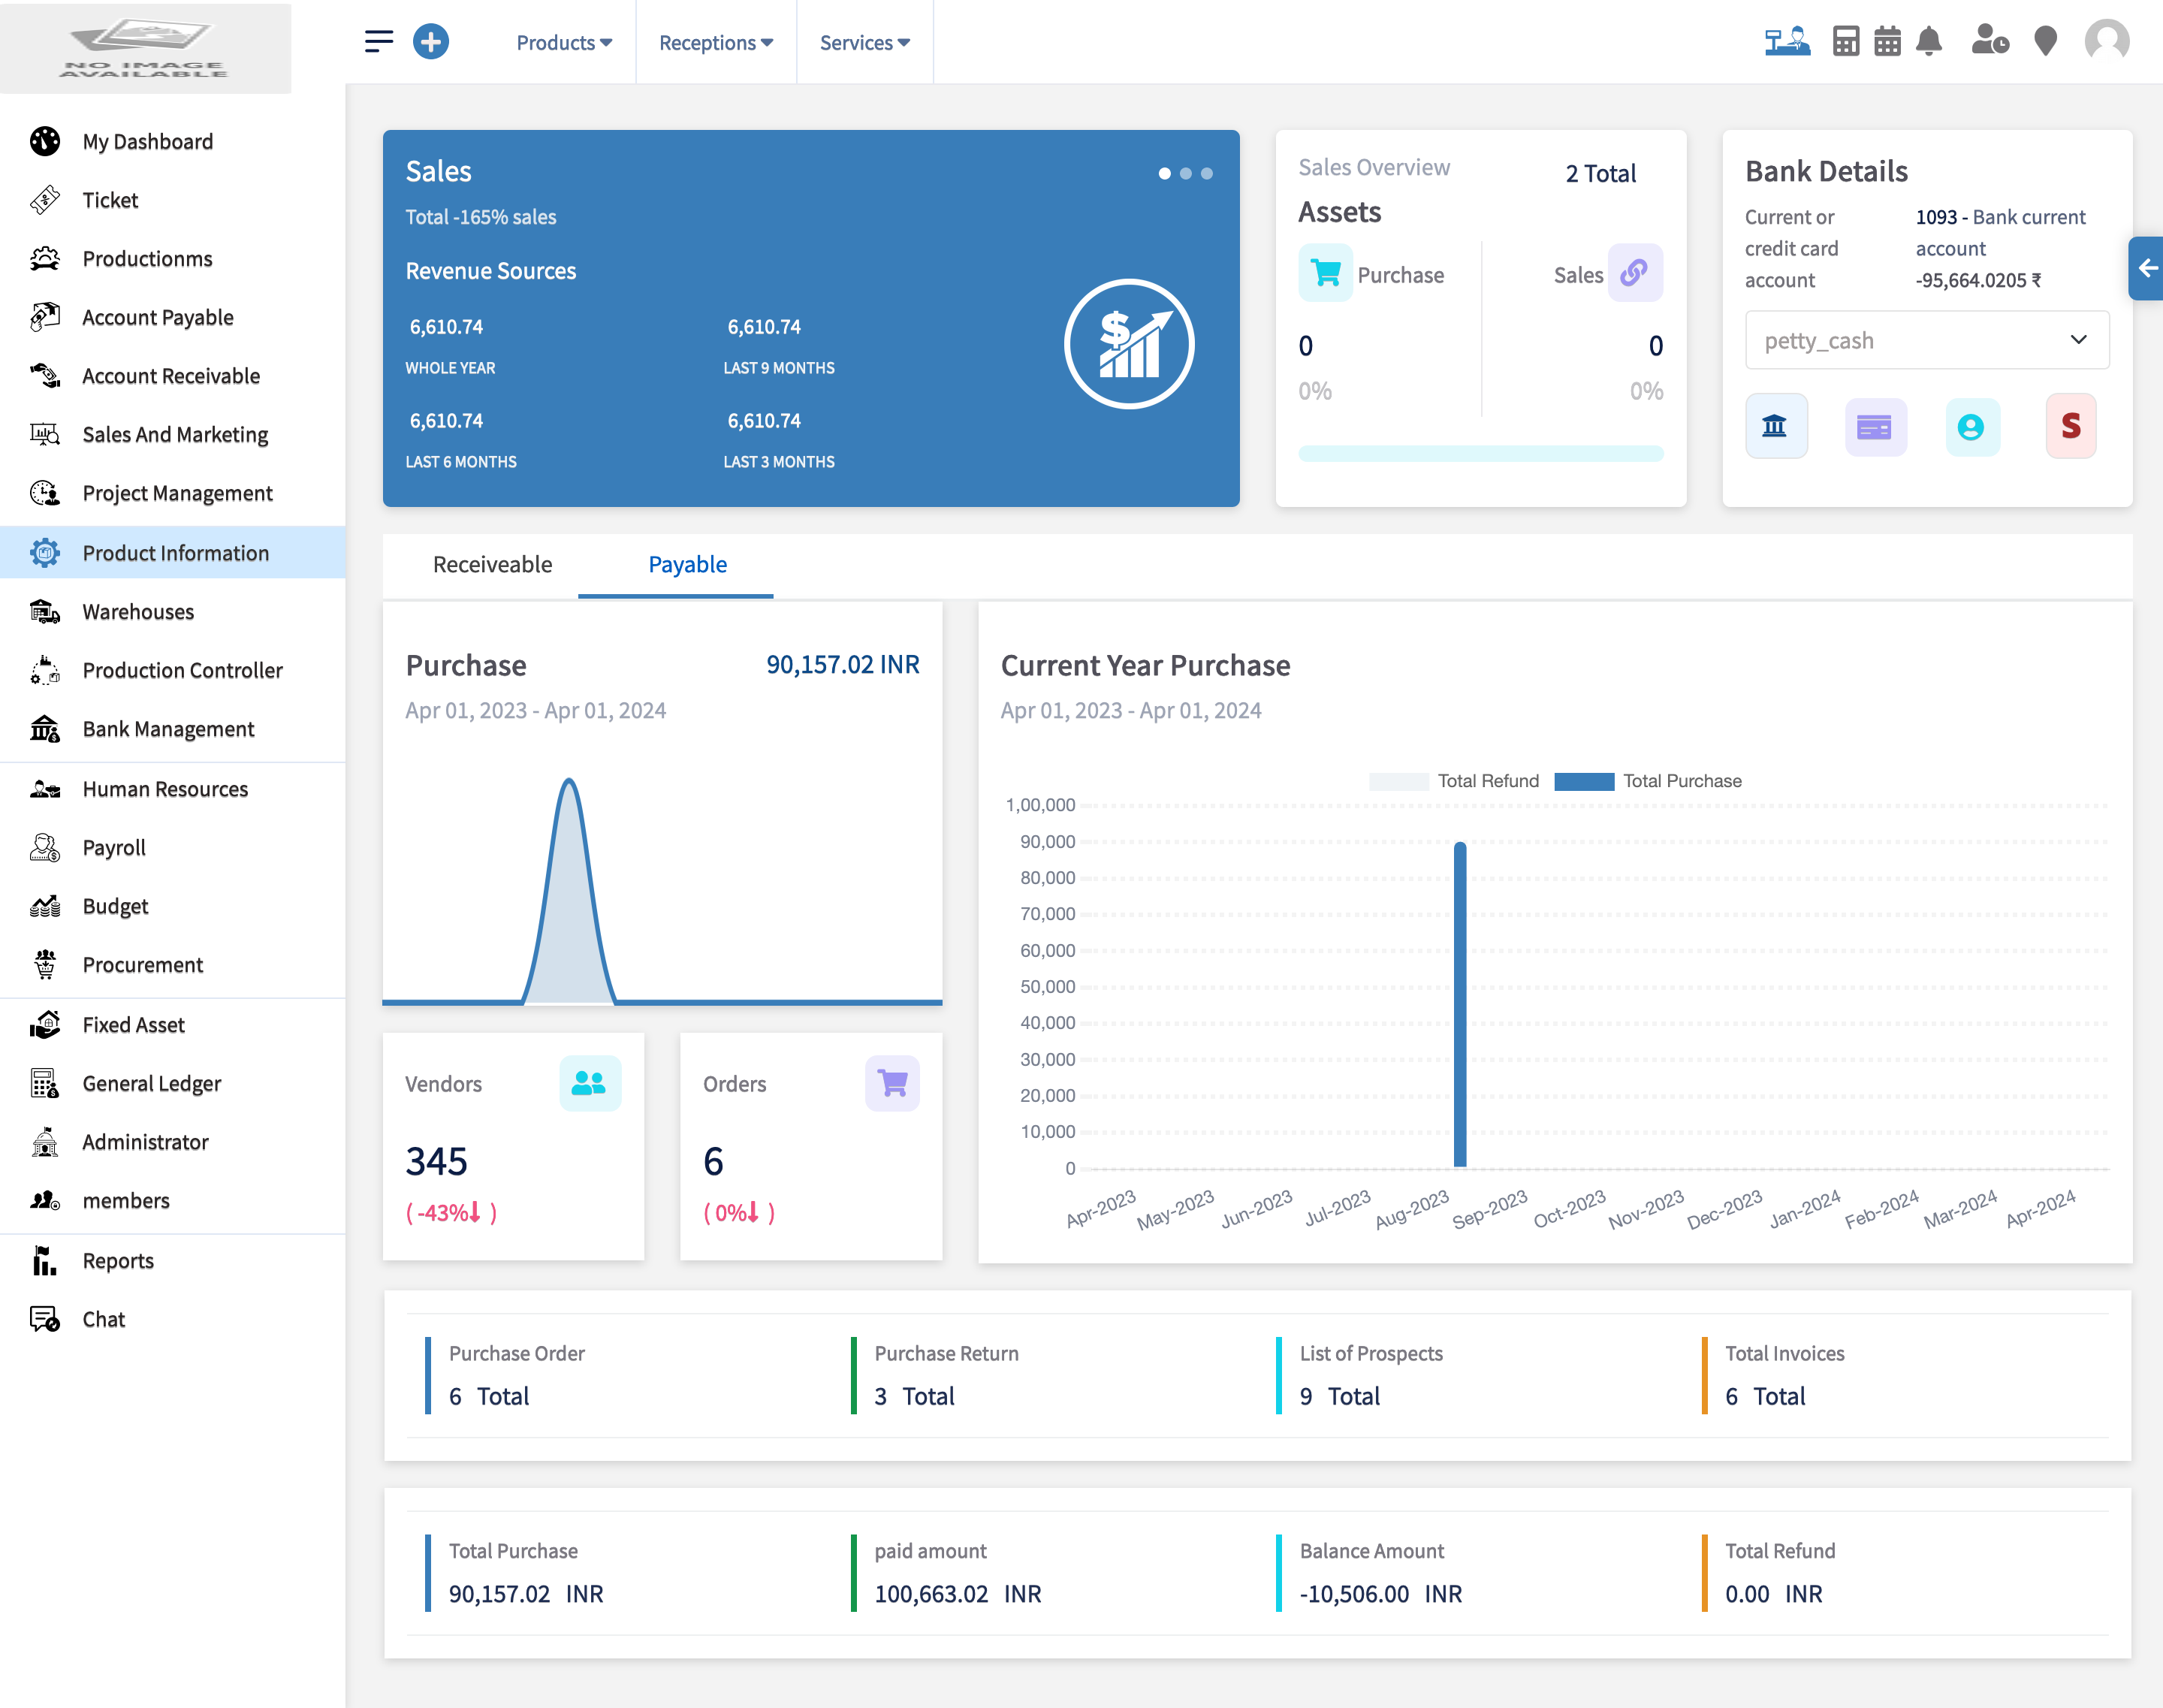
Task: View notifications via the bell icon
Action: (1930, 42)
